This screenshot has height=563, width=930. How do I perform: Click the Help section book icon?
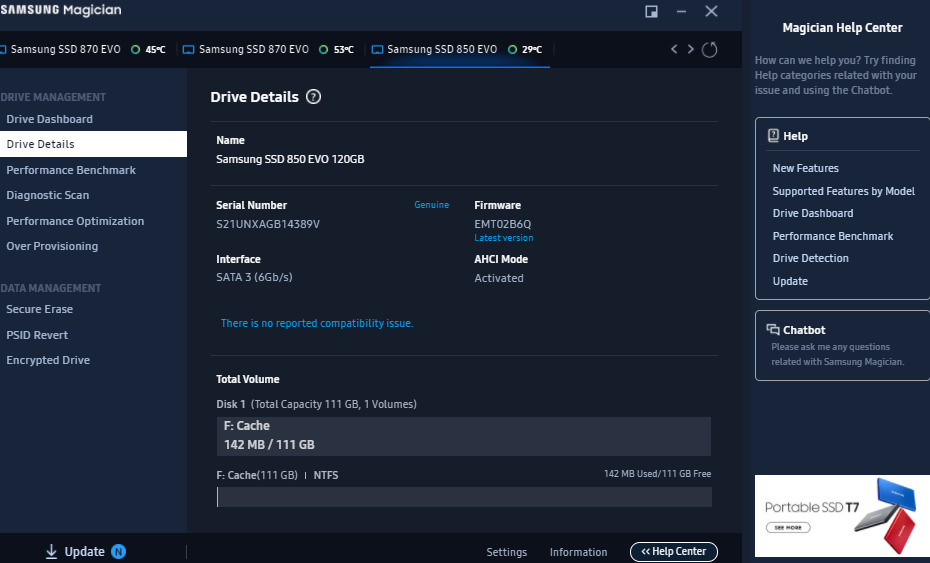[x=773, y=136]
